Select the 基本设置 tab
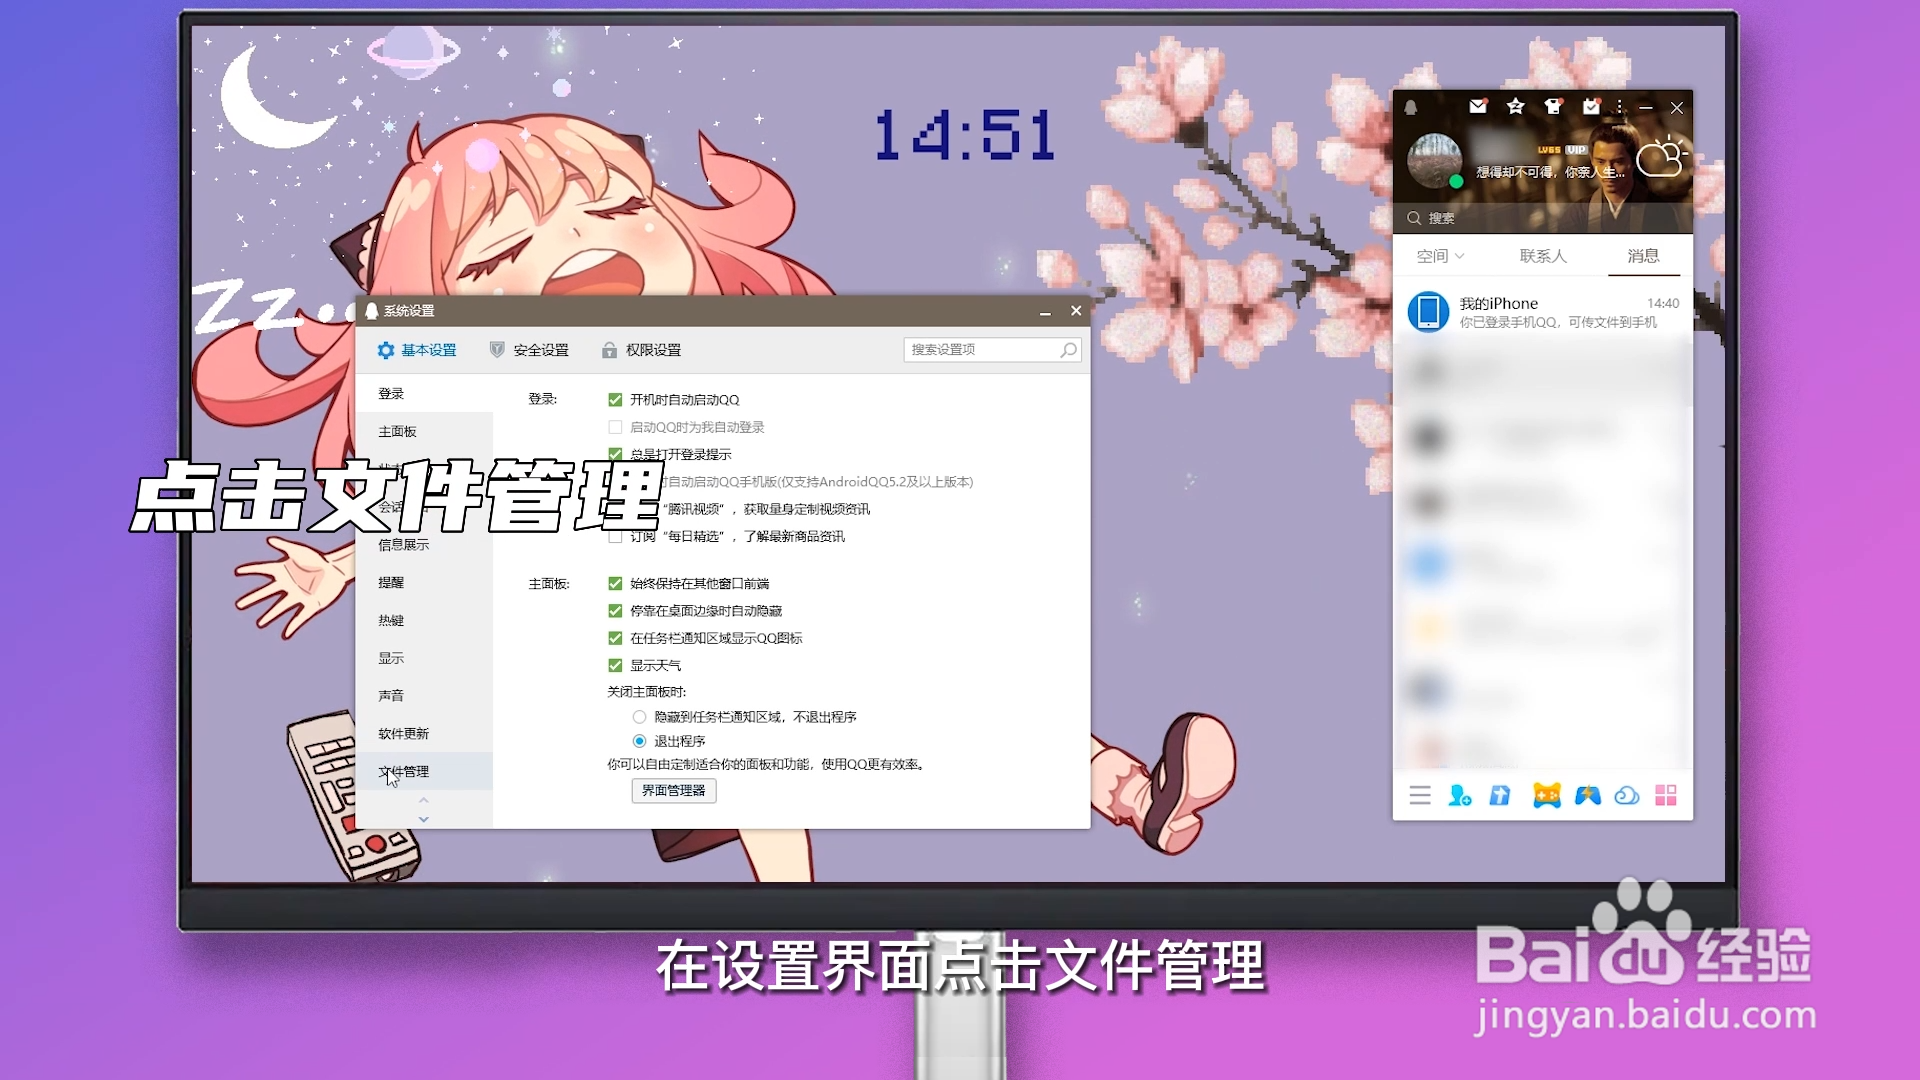Screen dimensions: 1920x1080 coord(417,350)
